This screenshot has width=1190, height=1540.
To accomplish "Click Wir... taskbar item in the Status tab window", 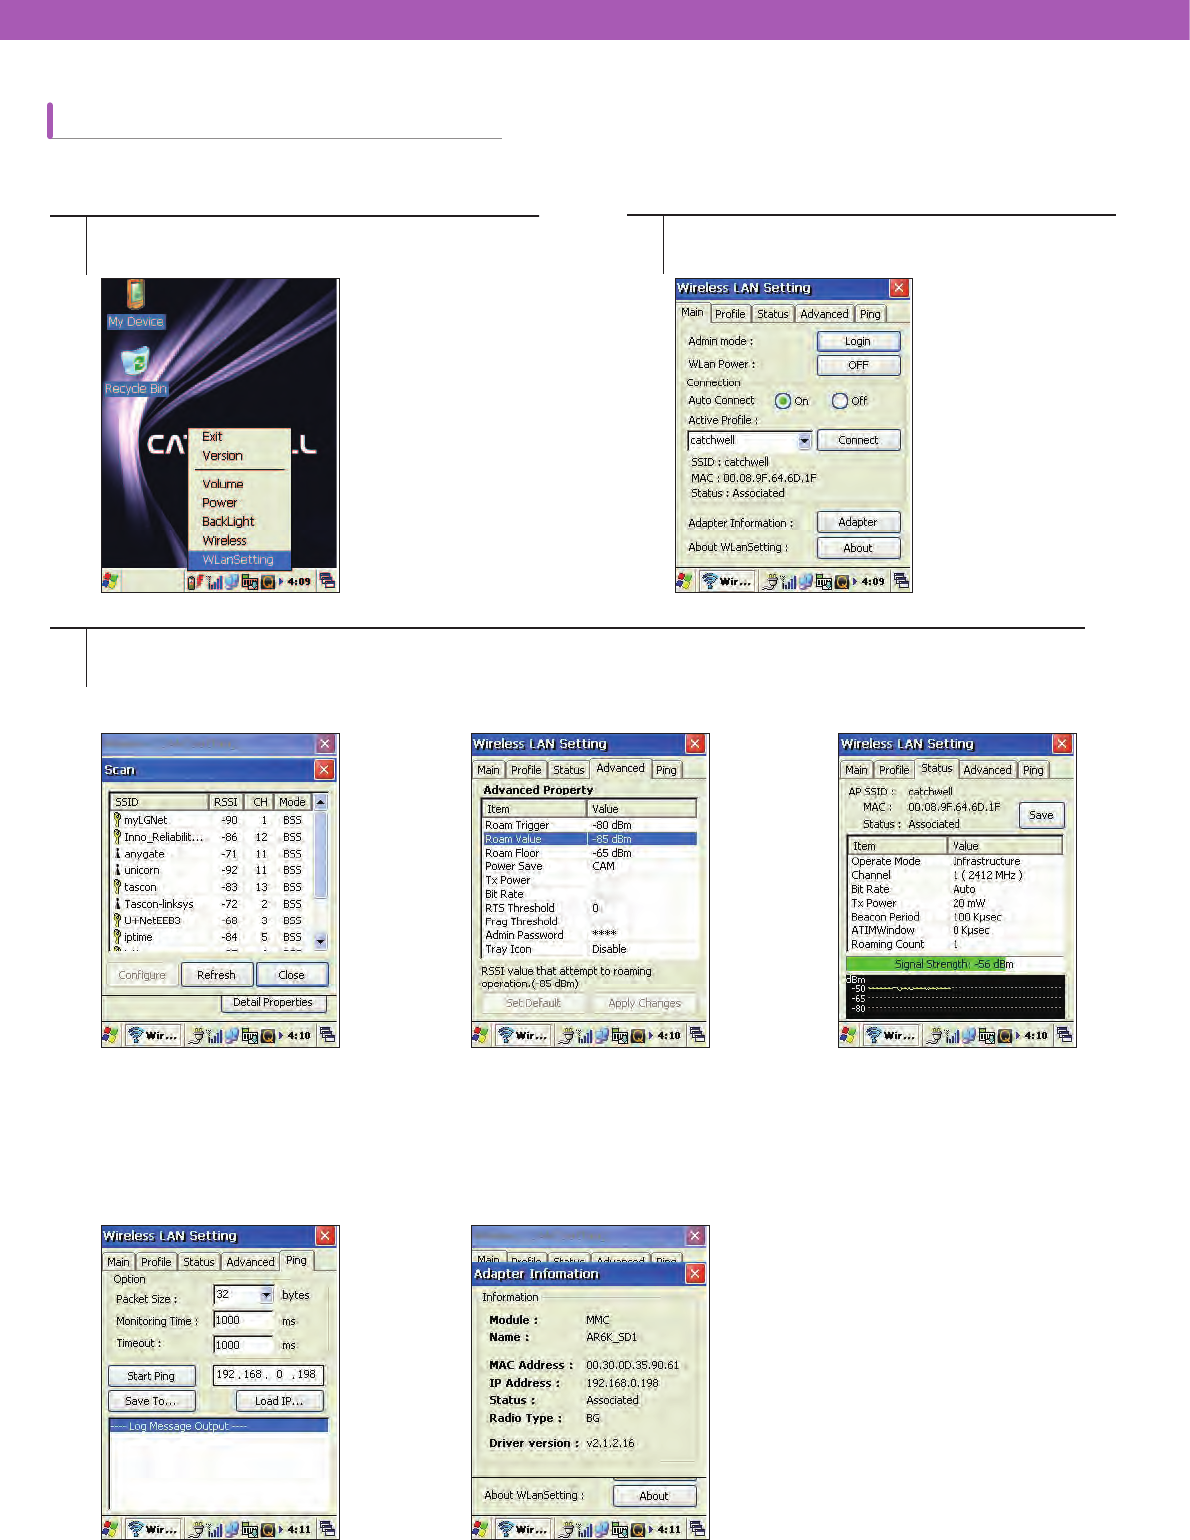I will click(890, 1036).
